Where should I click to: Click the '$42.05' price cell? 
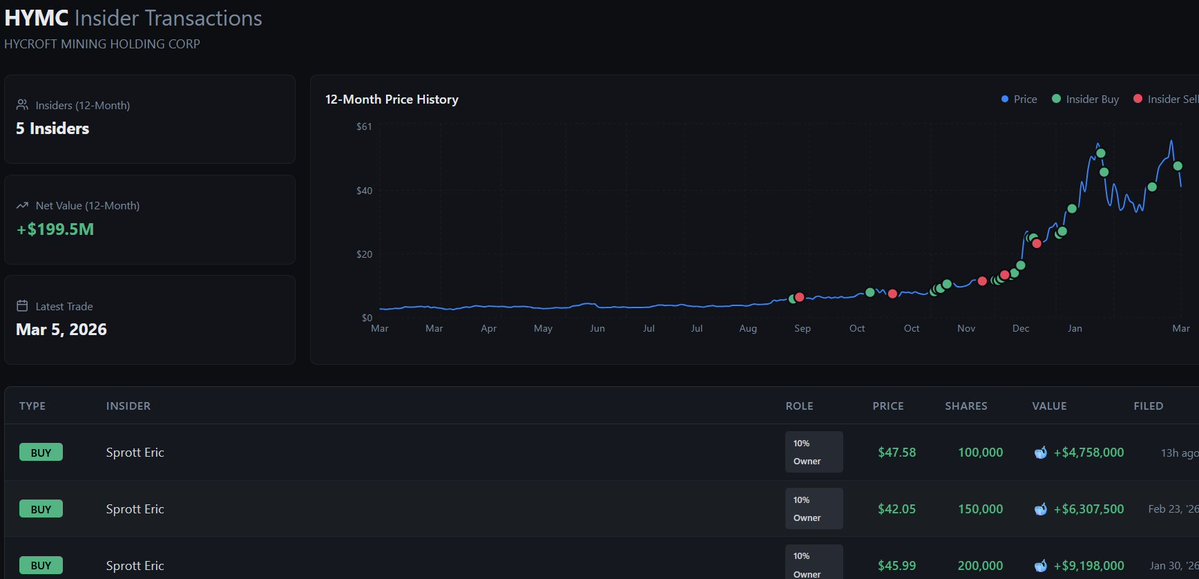coord(897,509)
